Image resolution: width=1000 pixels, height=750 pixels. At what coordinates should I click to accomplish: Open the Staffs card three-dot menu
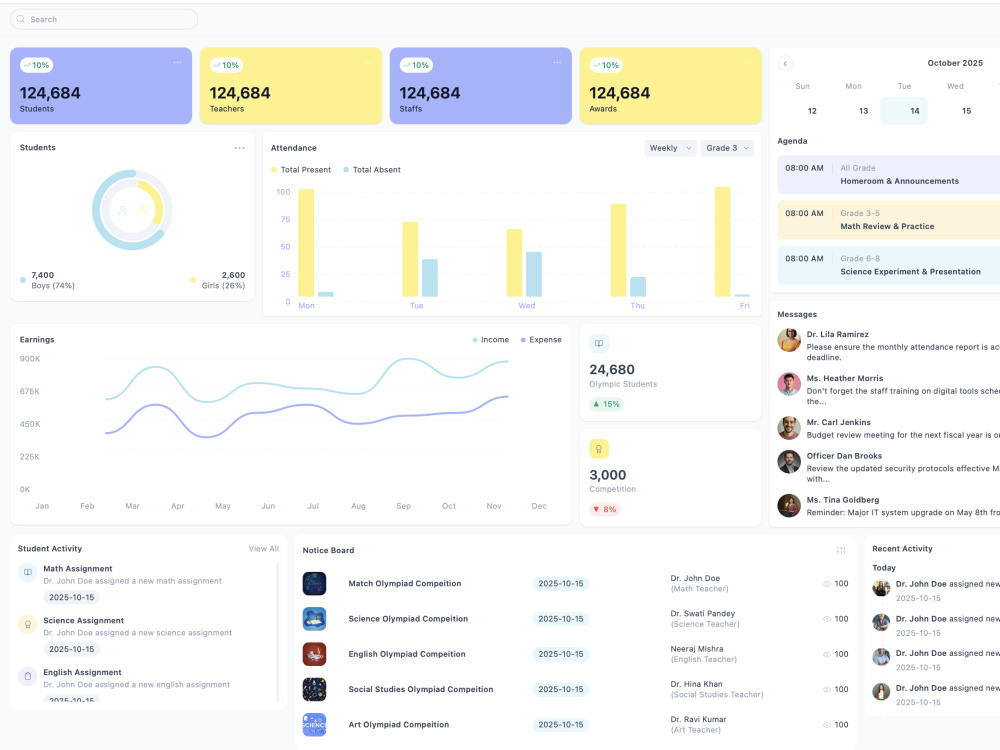[x=557, y=62]
